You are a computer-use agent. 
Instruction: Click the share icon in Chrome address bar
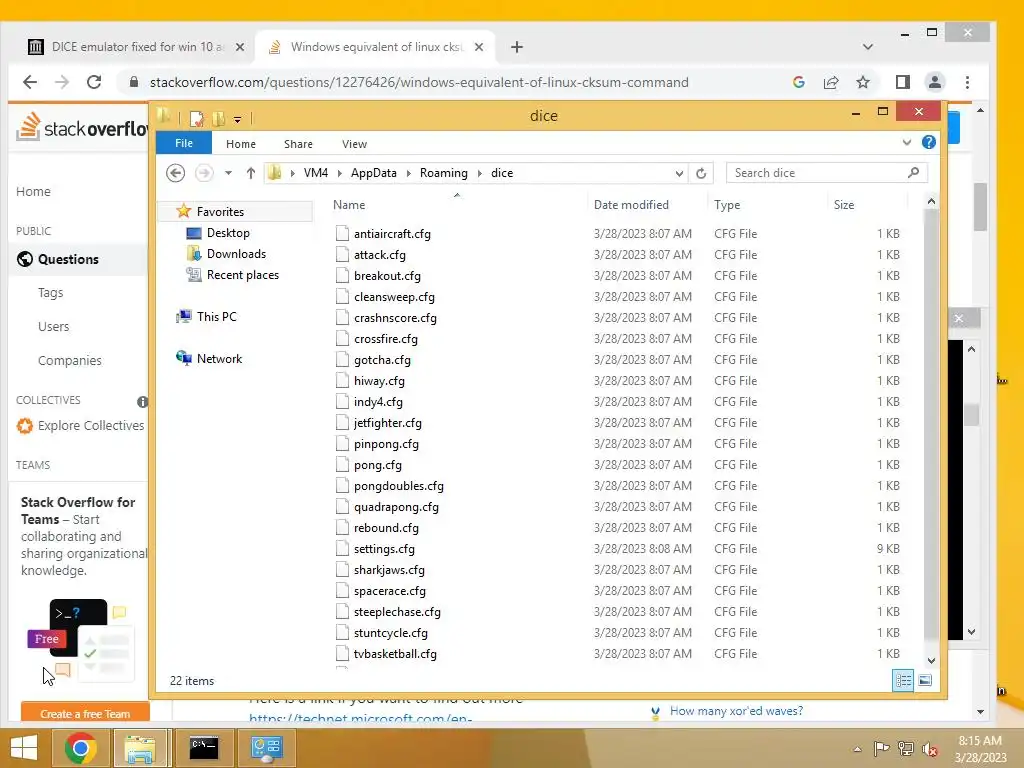point(831,82)
